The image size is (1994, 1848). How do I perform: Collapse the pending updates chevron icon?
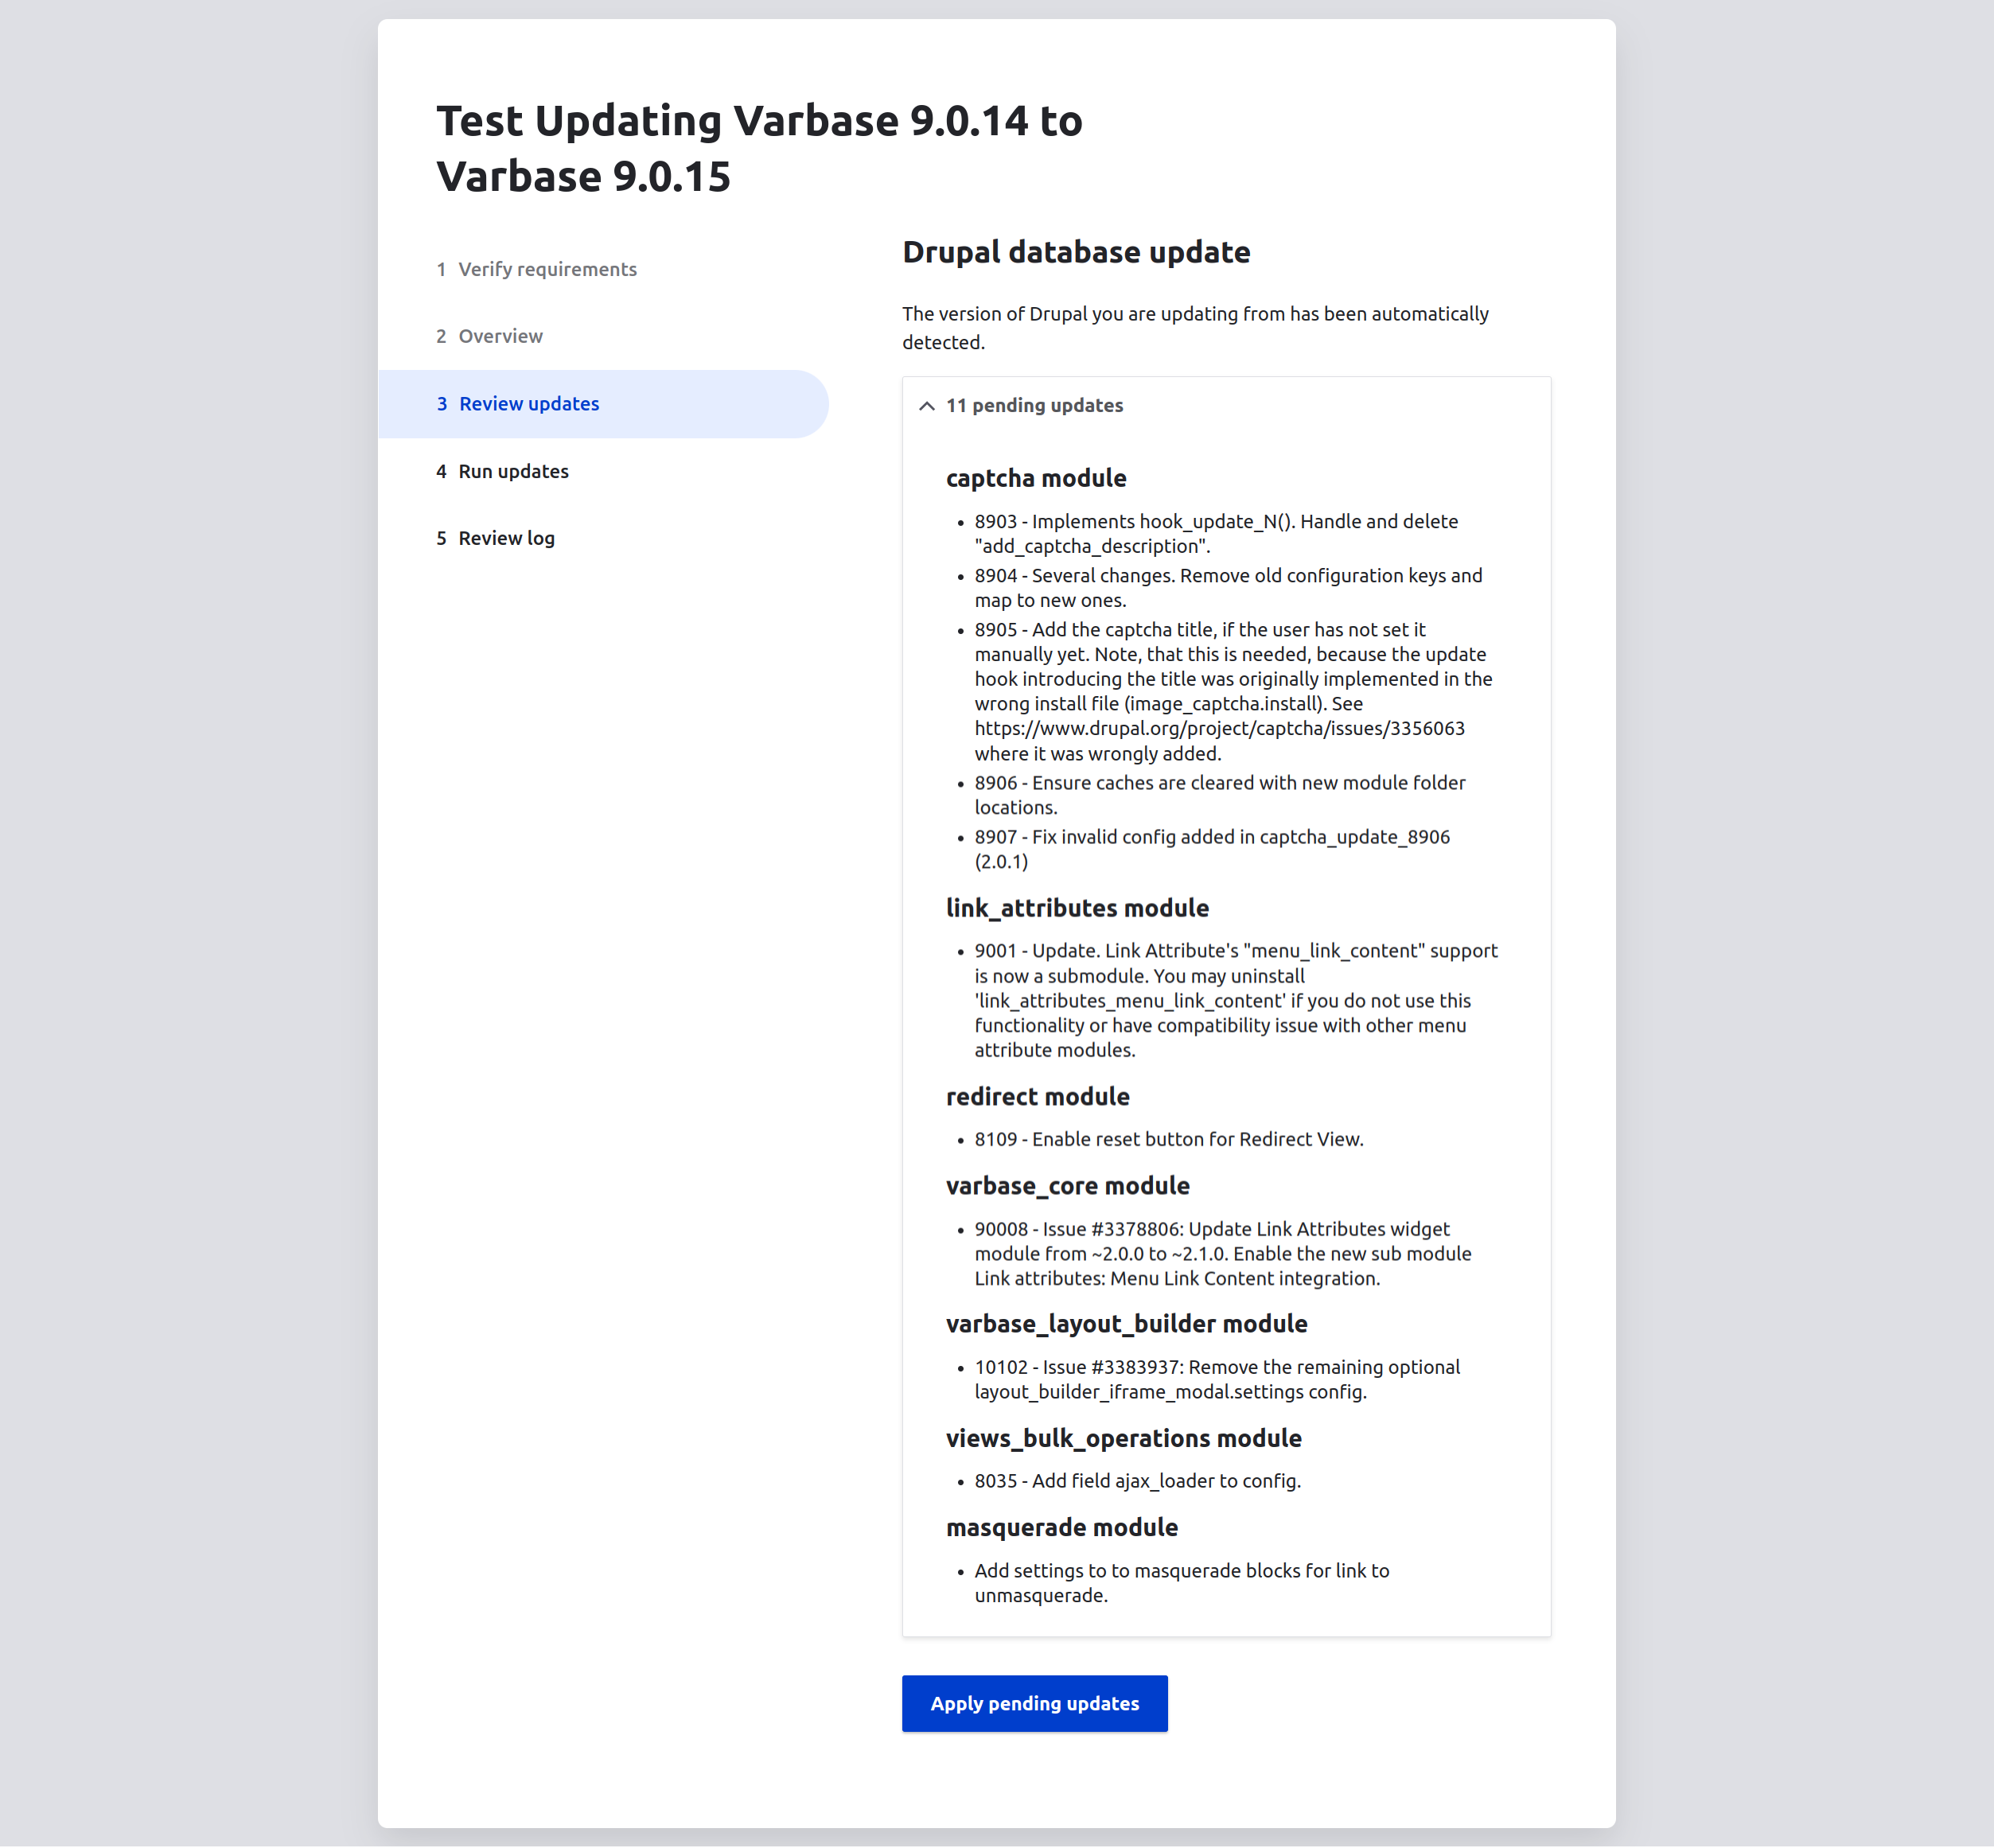(x=927, y=406)
